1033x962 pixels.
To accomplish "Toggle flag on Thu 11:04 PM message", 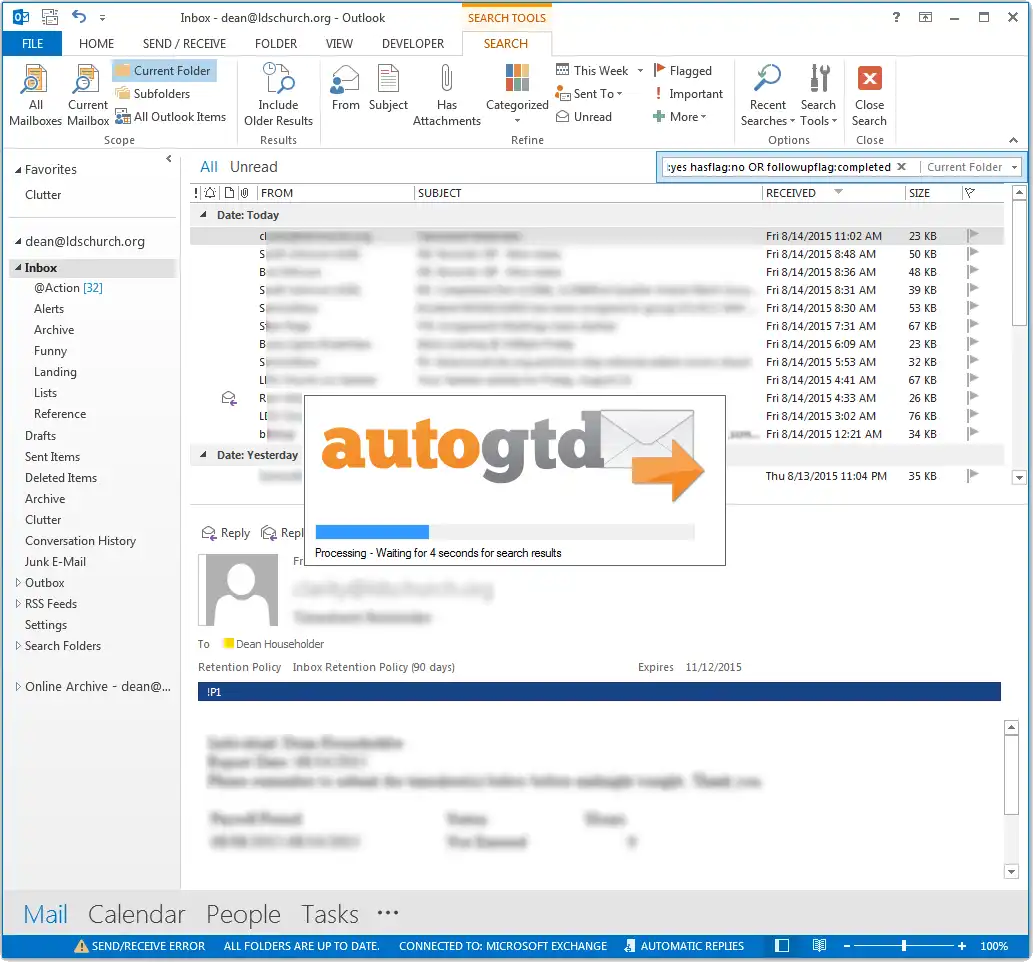I will (972, 475).
